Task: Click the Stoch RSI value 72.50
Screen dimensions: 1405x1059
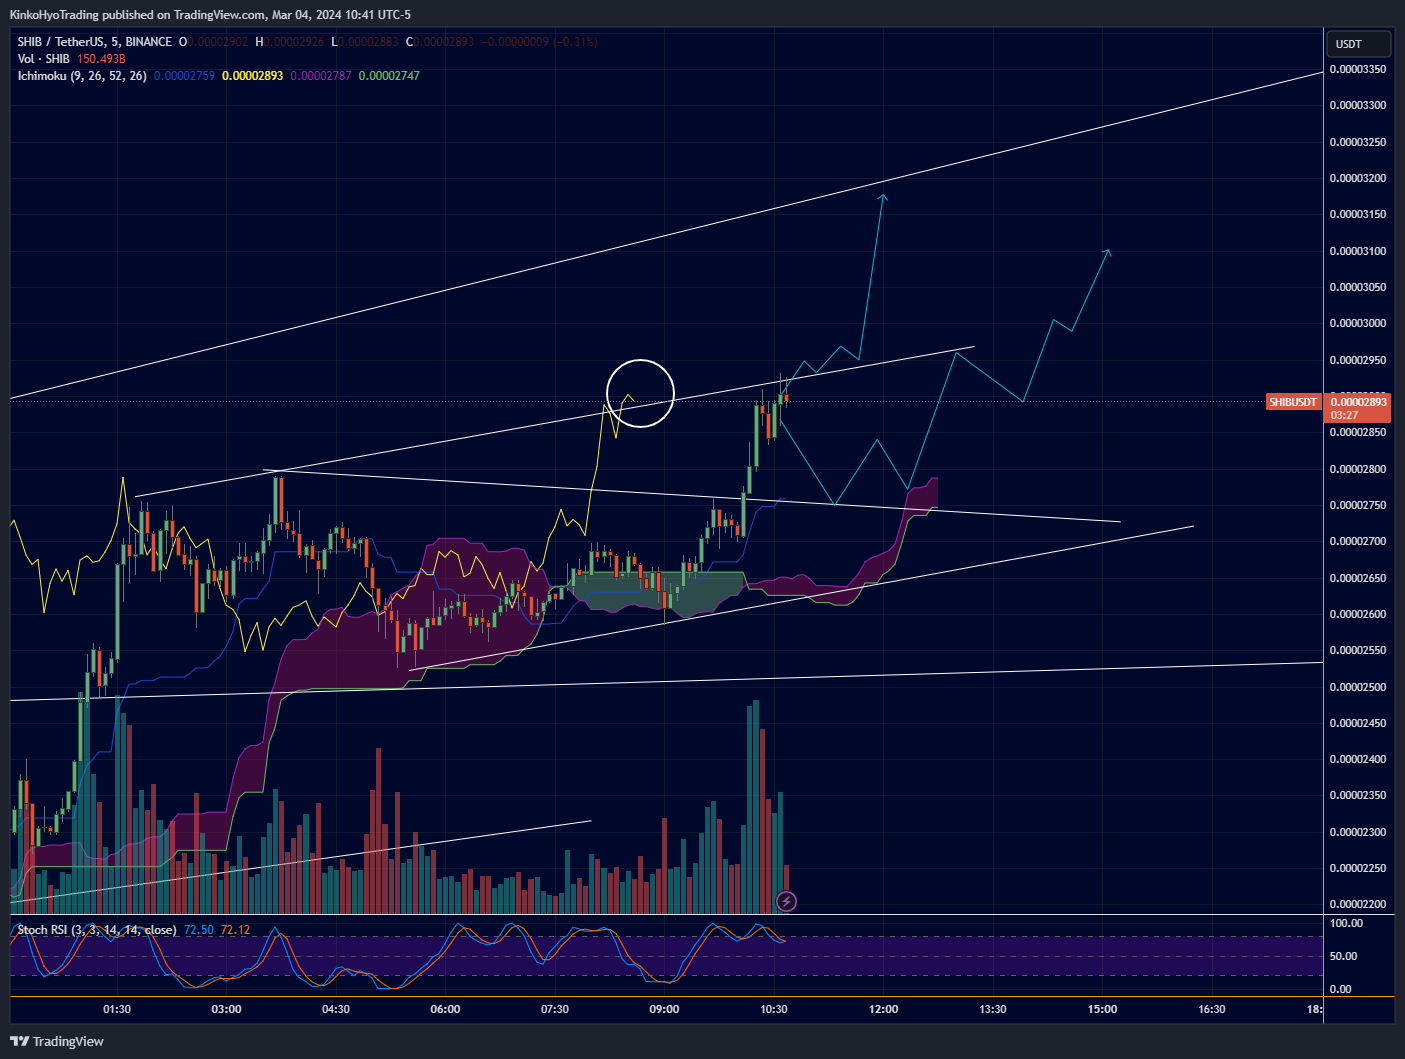Action: tap(199, 930)
